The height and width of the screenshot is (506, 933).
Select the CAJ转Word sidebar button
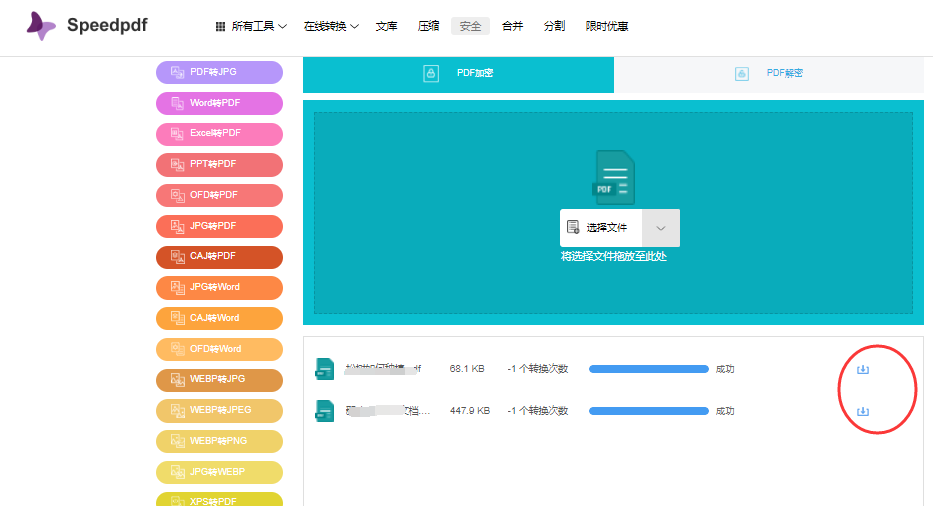pyautogui.click(x=220, y=318)
